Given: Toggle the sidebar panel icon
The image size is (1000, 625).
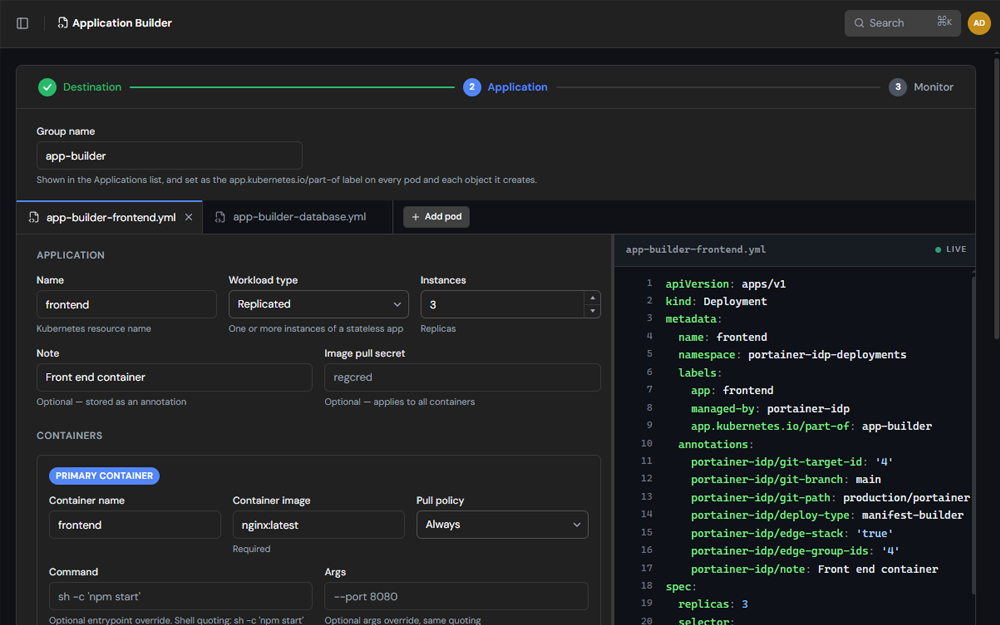Looking at the screenshot, I should coord(22,23).
